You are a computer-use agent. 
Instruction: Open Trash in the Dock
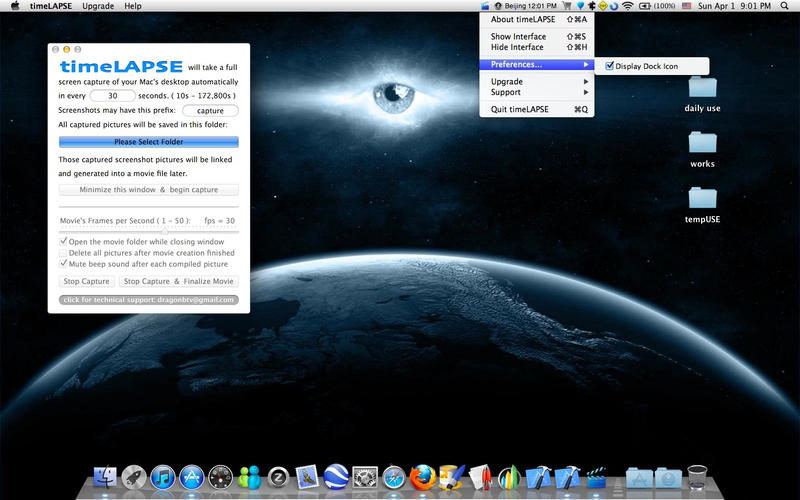pos(697,478)
